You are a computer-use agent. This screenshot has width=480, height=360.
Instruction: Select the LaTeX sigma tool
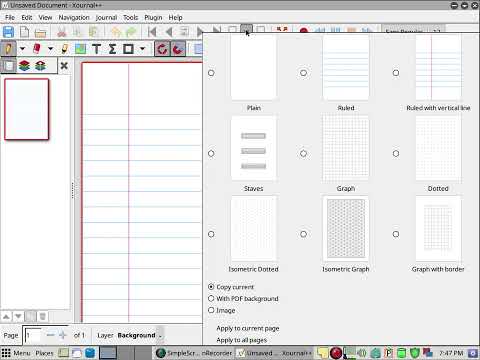(112, 49)
